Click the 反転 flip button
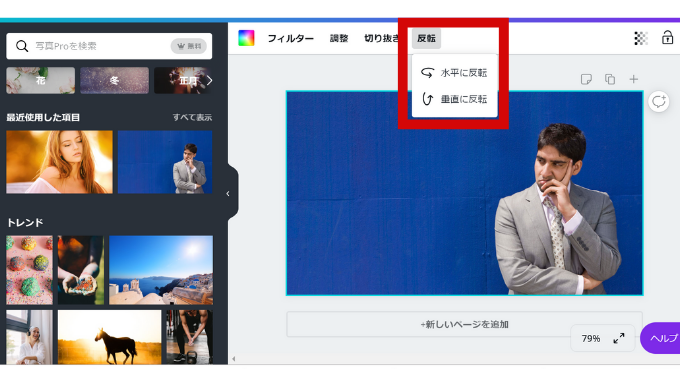This screenshot has width=680, height=390. [426, 39]
